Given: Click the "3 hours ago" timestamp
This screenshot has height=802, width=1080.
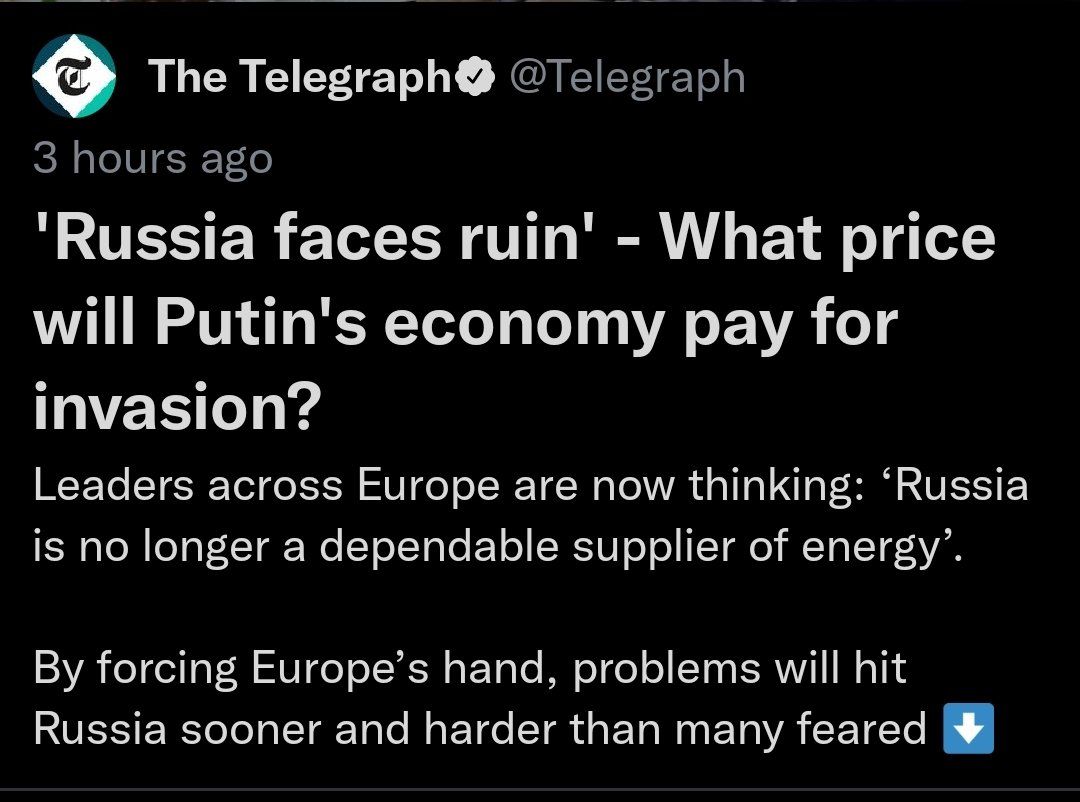Looking at the screenshot, I should pyautogui.click(x=152, y=158).
